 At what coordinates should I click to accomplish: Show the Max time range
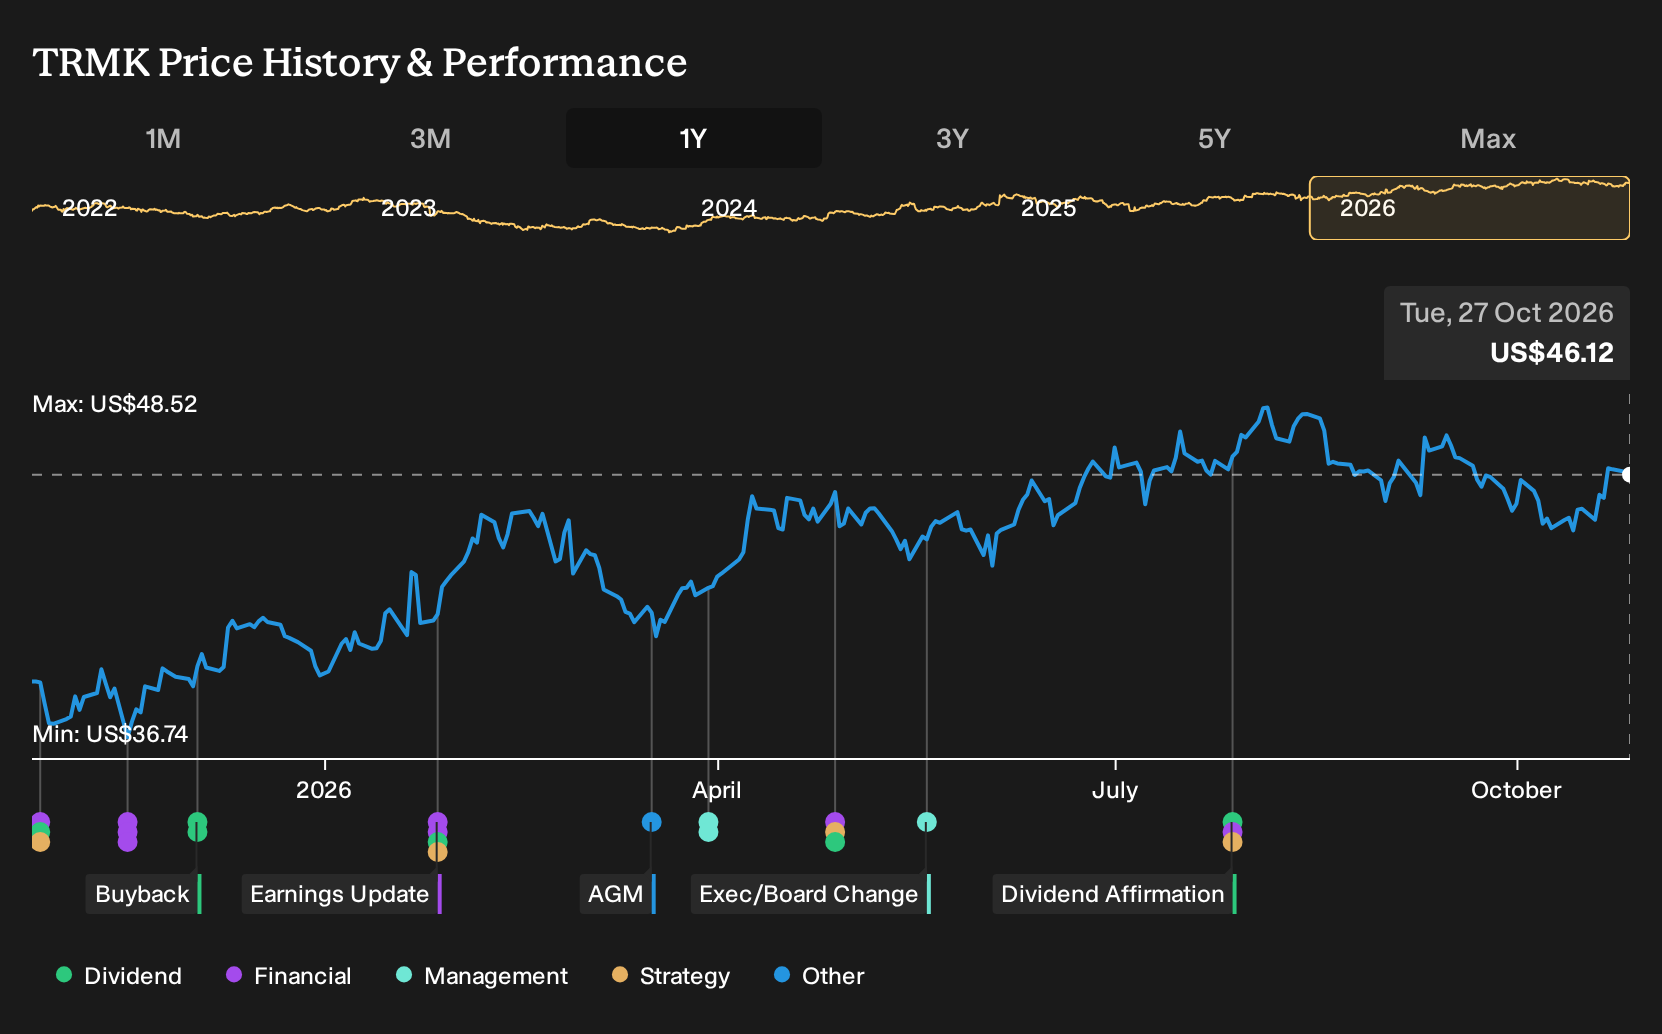pyautogui.click(x=1488, y=138)
